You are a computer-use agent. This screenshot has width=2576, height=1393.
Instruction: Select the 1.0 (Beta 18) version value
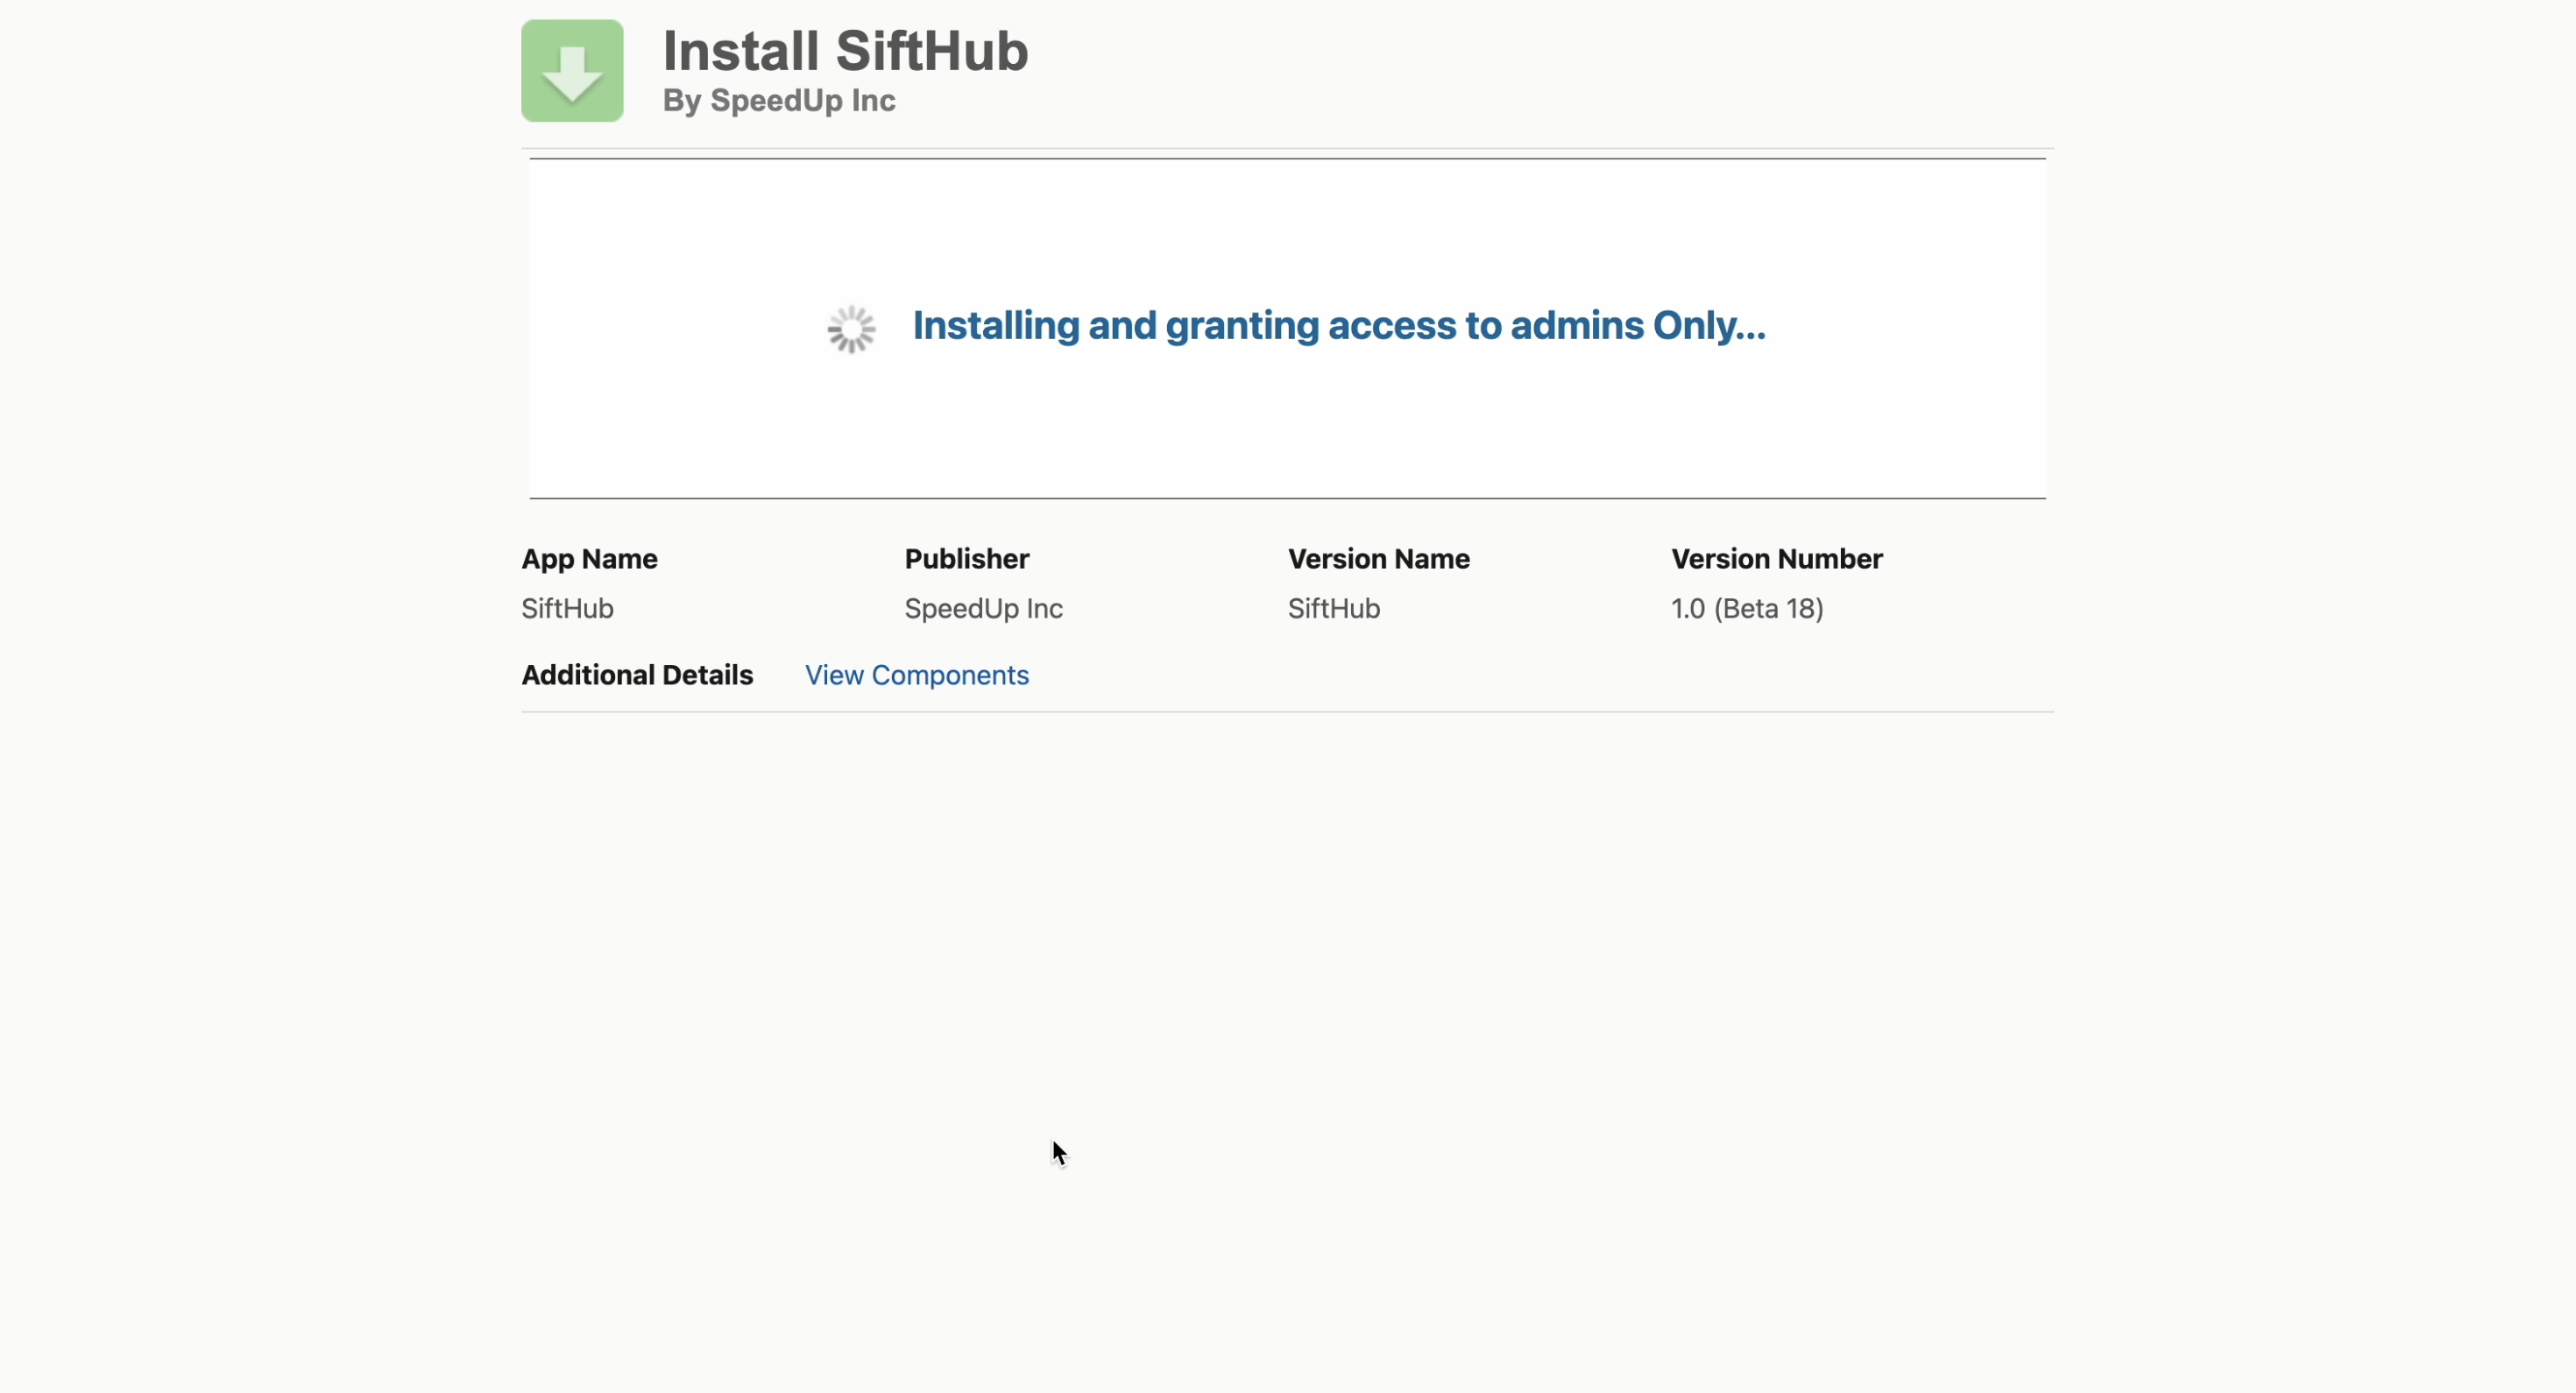point(1747,609)
